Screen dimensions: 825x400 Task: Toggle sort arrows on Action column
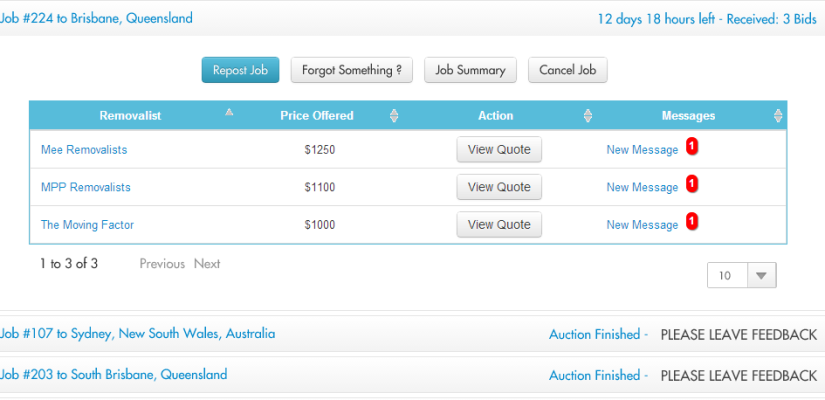pos(588,116)
